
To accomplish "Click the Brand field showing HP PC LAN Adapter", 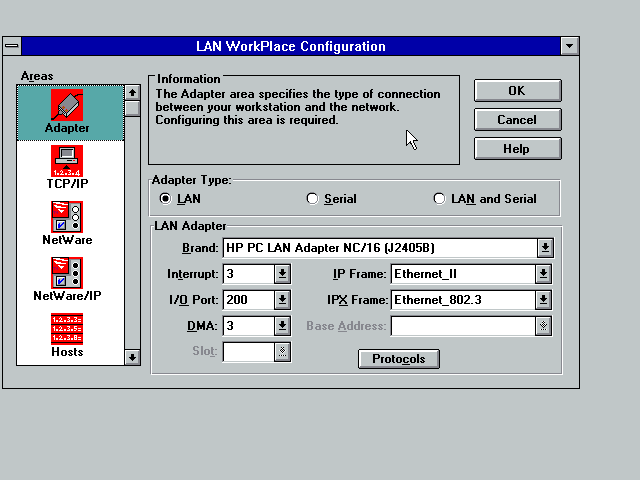I will pos(380,248).
